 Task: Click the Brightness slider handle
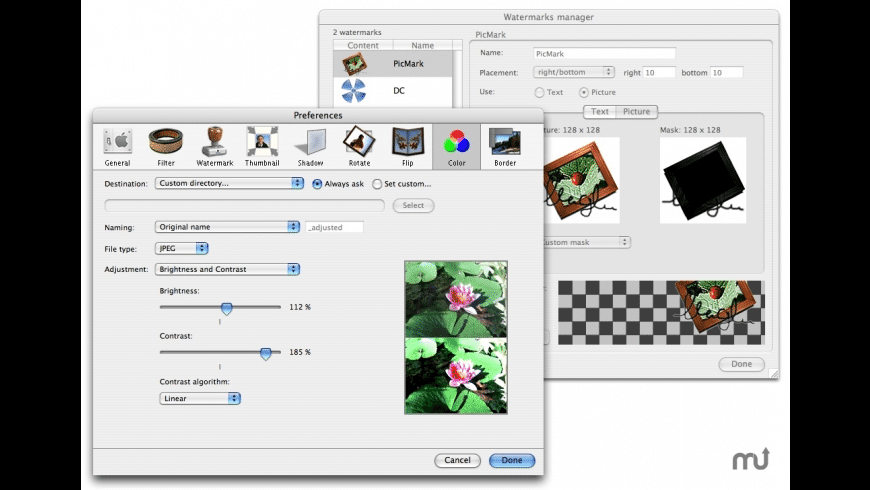tap(226, 309)
